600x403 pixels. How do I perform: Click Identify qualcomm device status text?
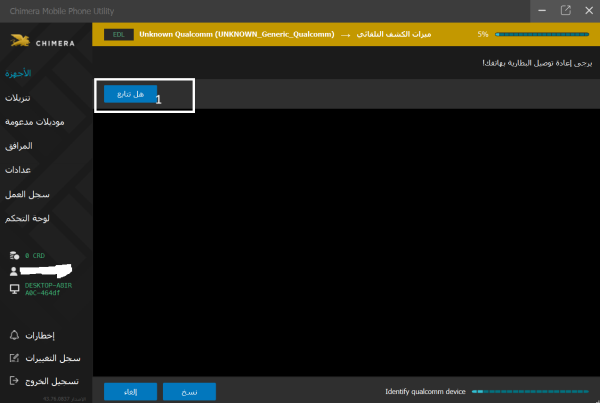pos(426,392)
